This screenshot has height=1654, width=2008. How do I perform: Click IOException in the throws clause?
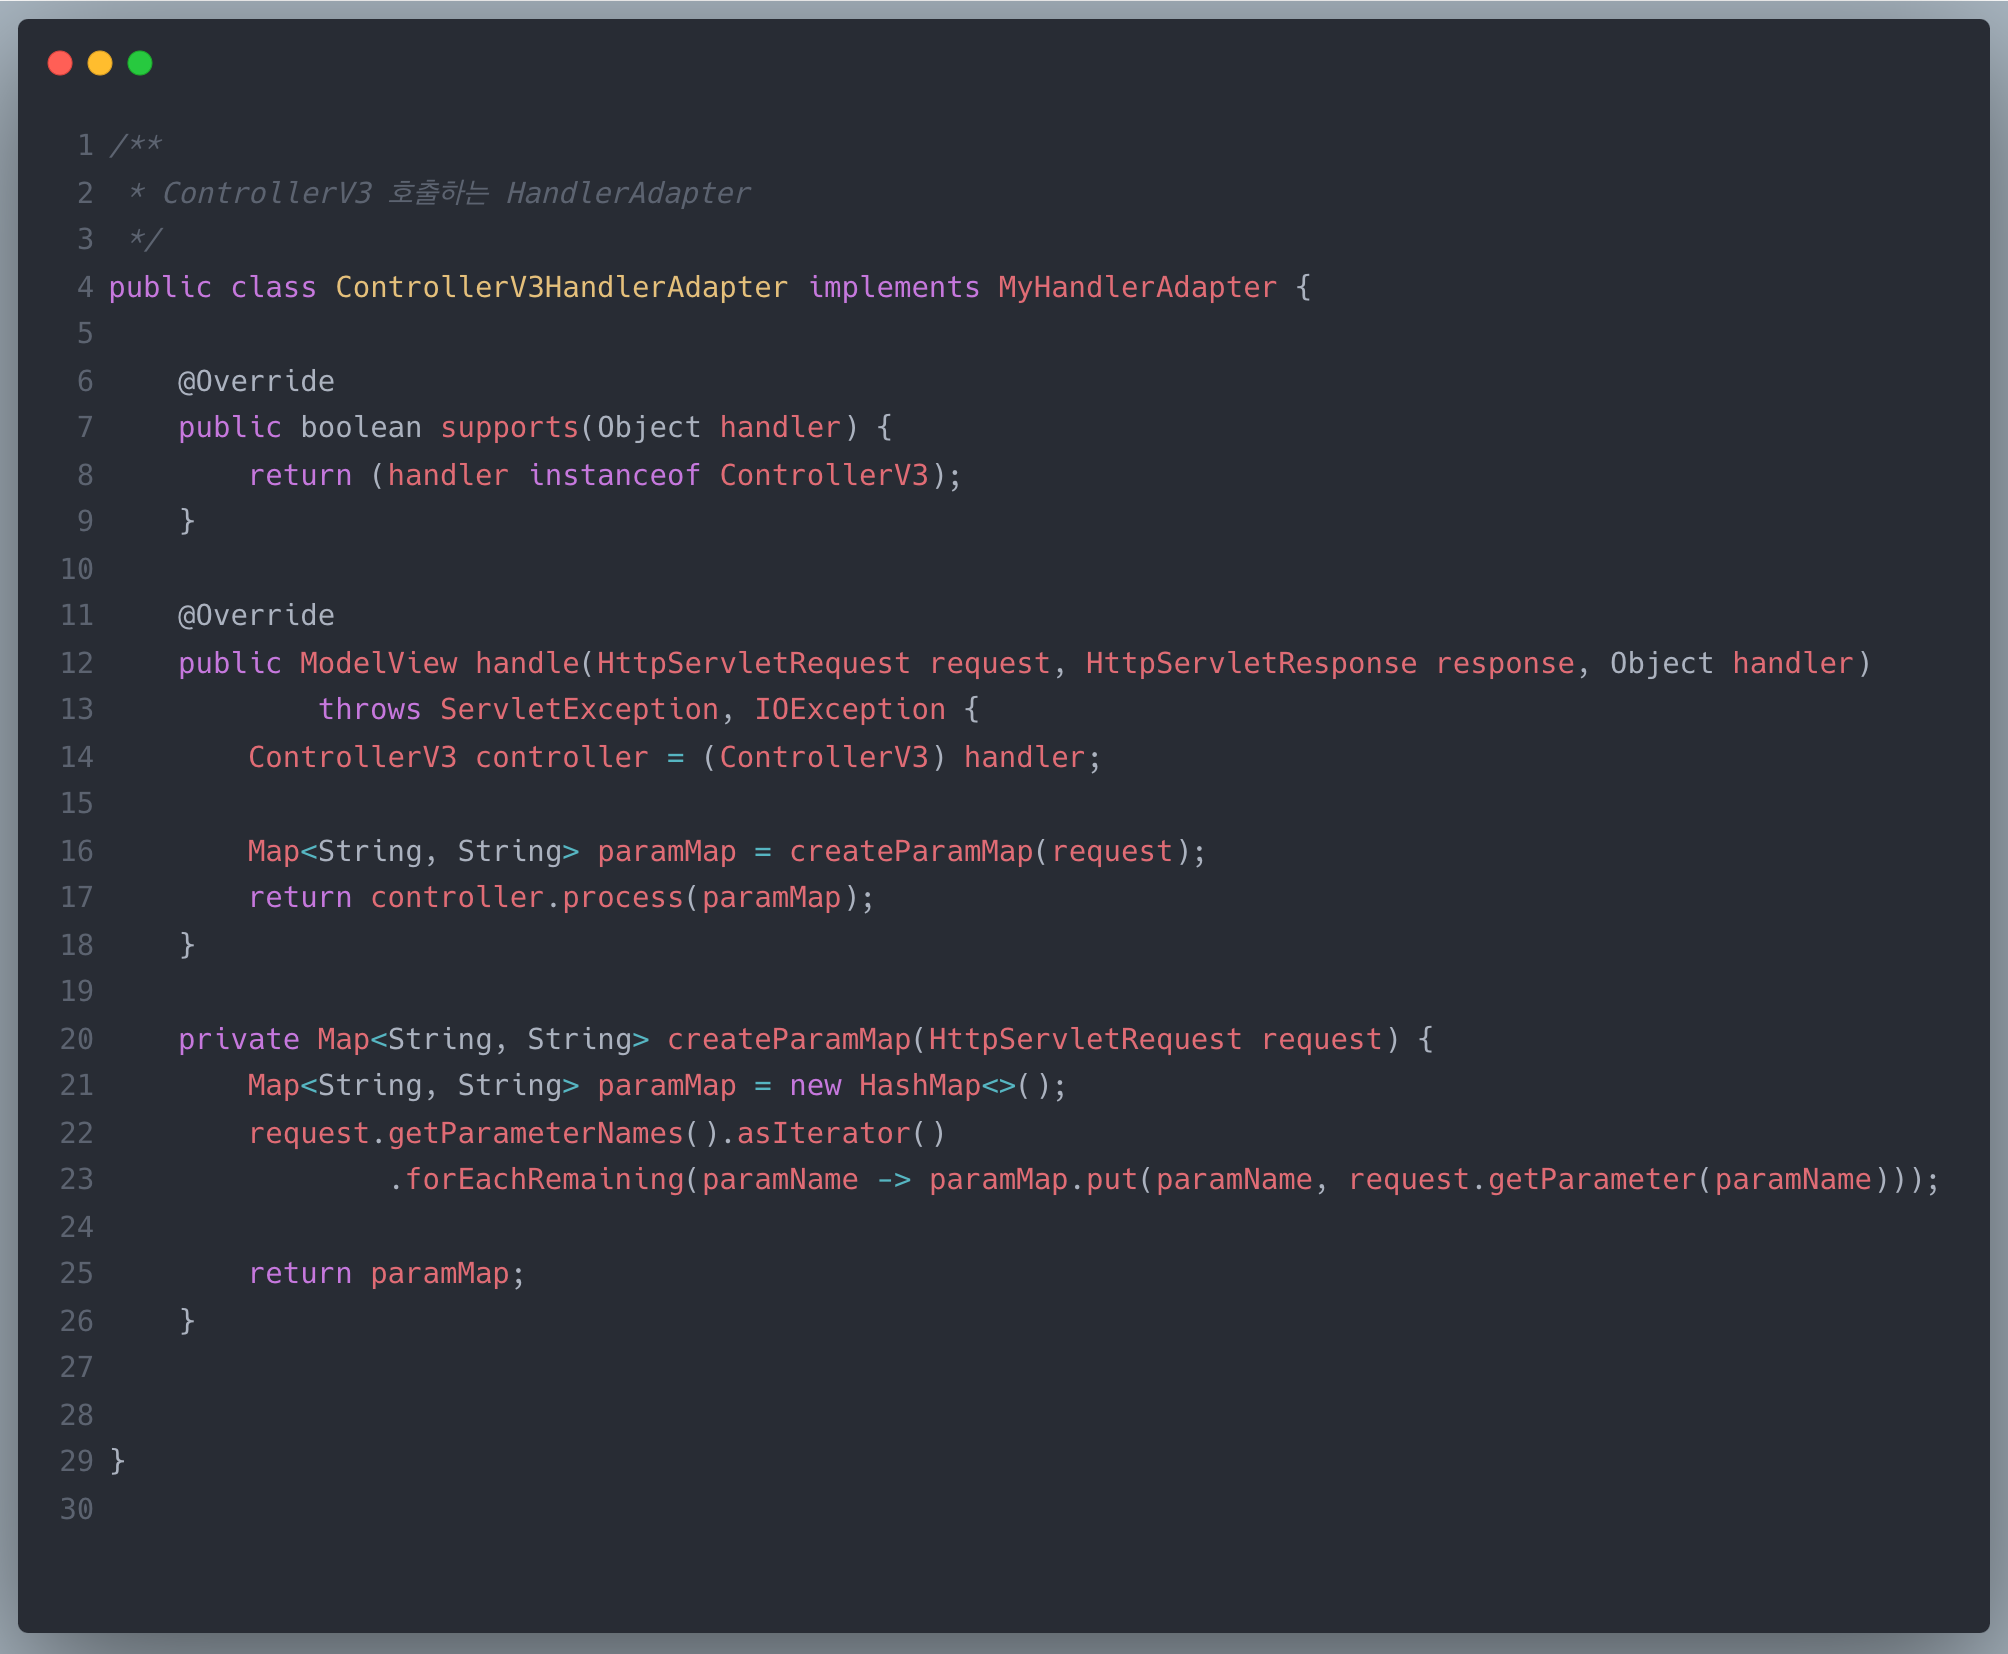(849, 710)
